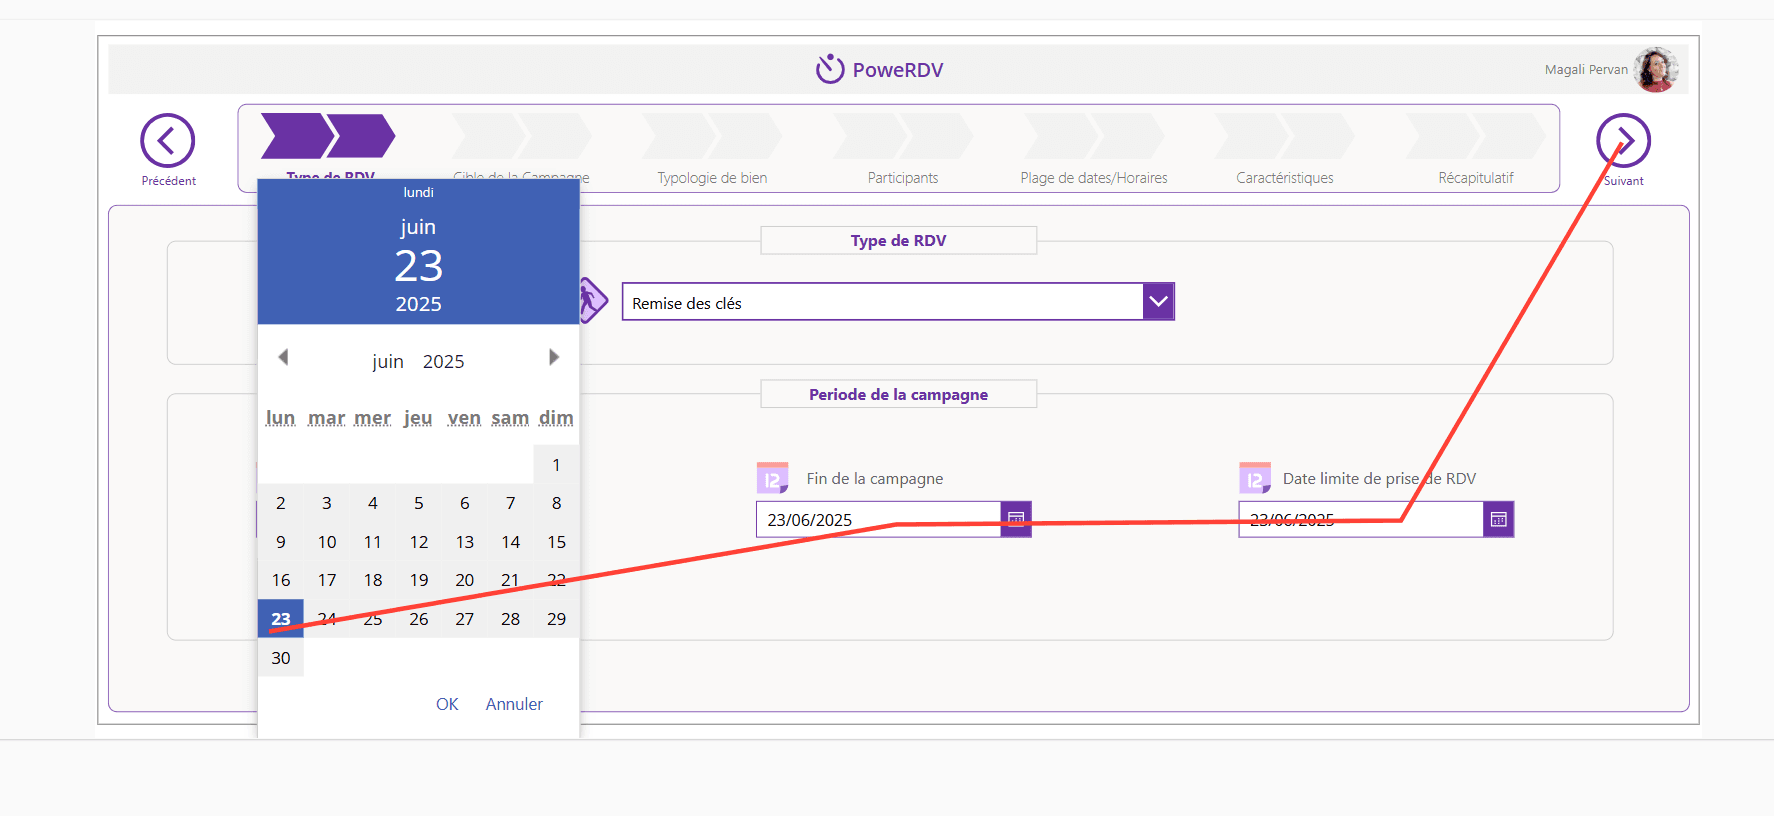Pick June 12 in the calendar

[419, 542]
